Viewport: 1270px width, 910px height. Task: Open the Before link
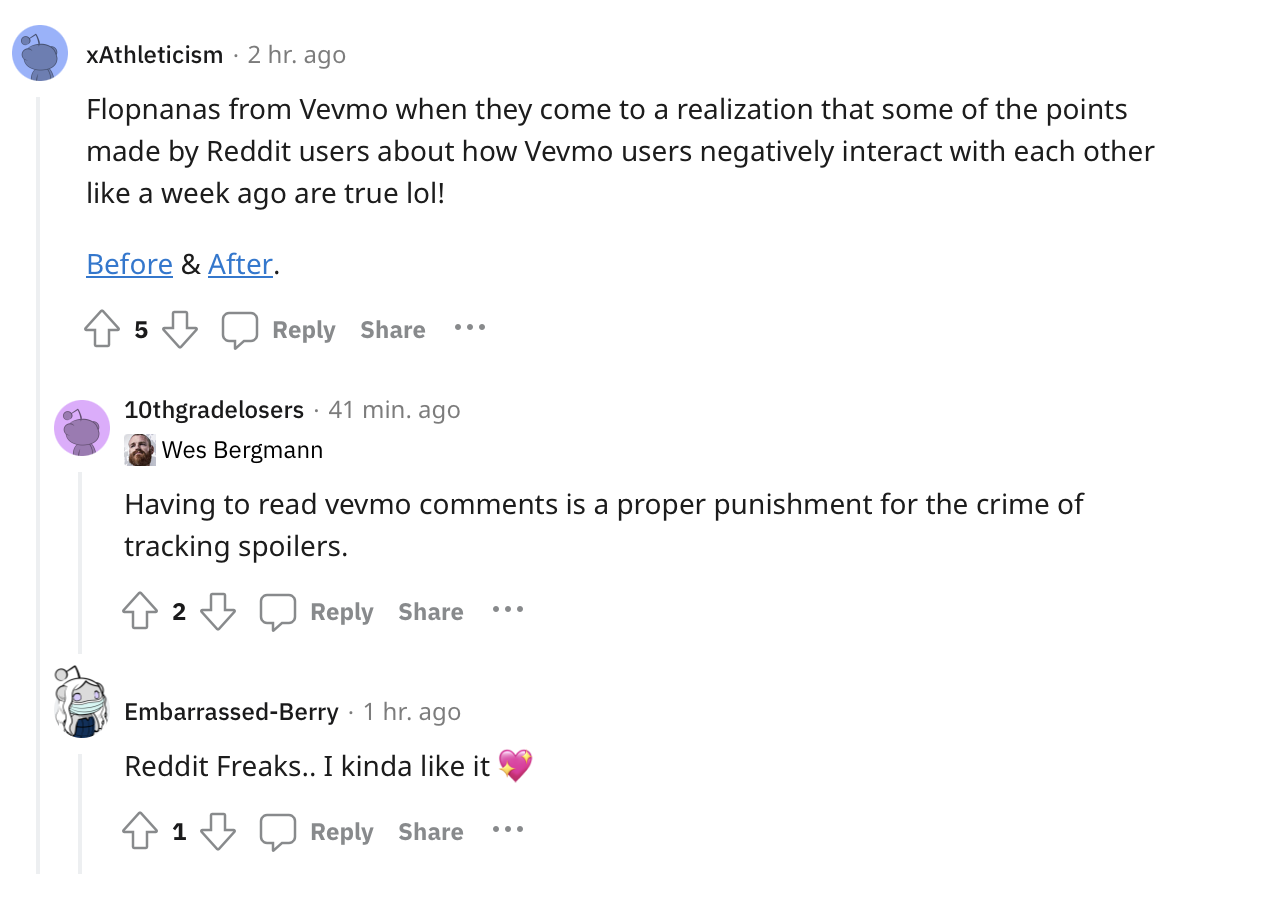pos(130,264)
